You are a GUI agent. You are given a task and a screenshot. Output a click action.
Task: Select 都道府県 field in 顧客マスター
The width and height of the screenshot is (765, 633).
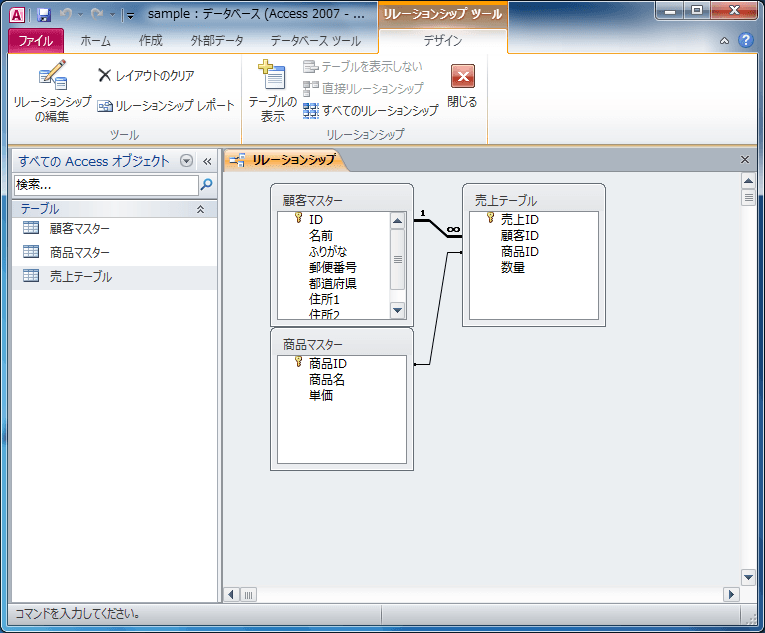pyautogui.click(x=333, y=284)
